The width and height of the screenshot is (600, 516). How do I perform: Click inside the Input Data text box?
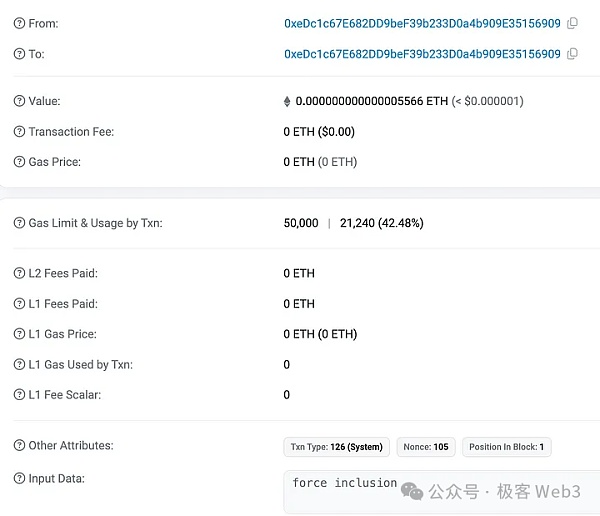click(440, 492)
